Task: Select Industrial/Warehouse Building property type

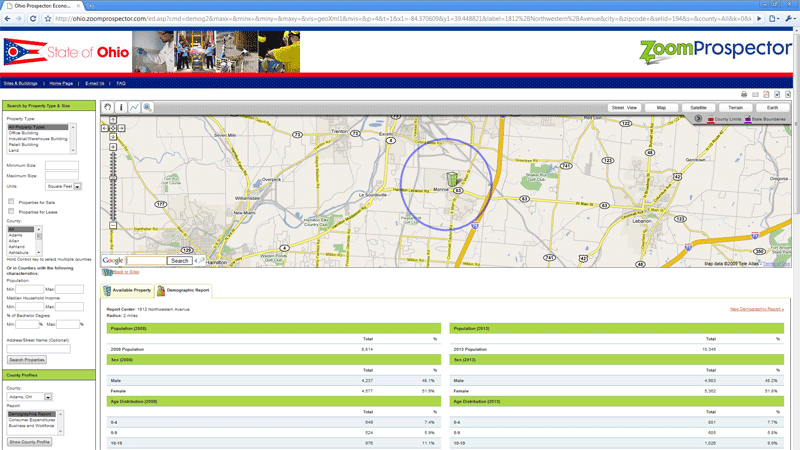Action: [x=38, y=139]
